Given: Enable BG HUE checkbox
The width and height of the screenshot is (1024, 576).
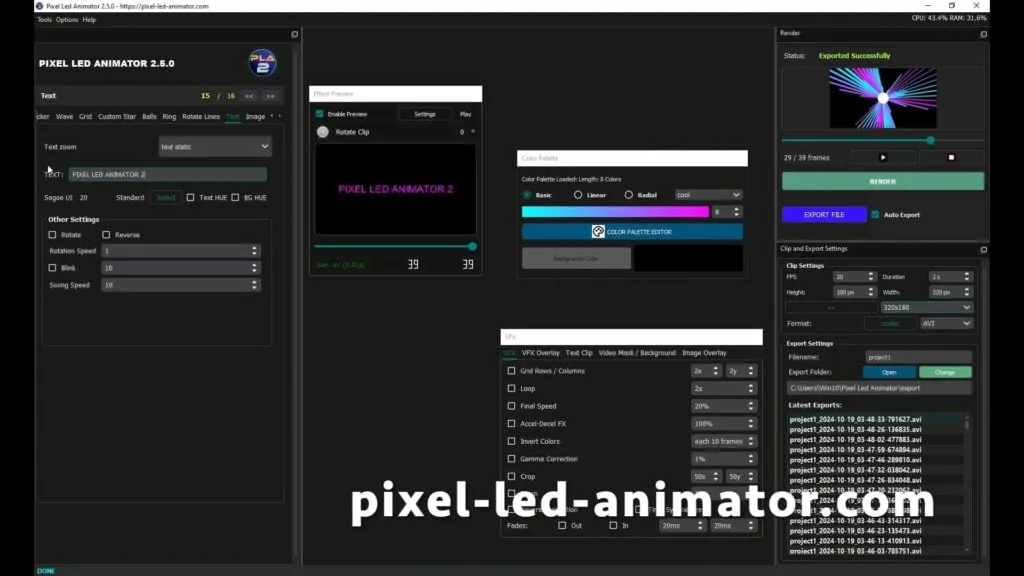Looking at the screenshot, I should pyautogui.click(x=235, y=197).
